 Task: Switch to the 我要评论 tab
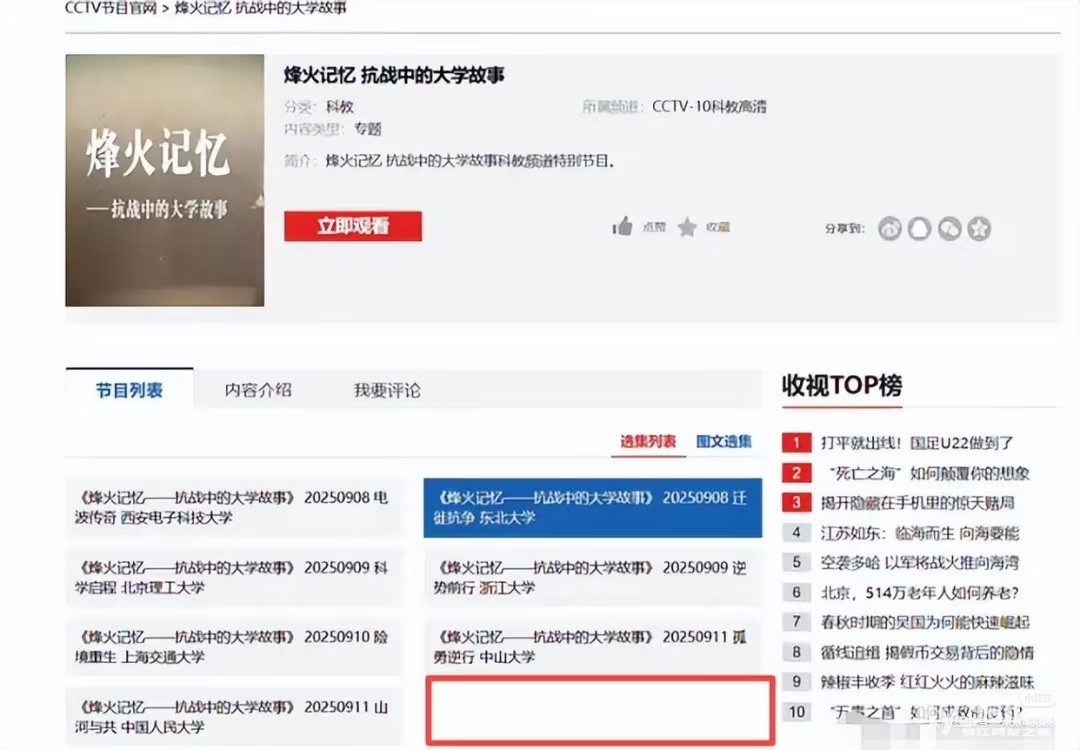(x=387, y=390)
